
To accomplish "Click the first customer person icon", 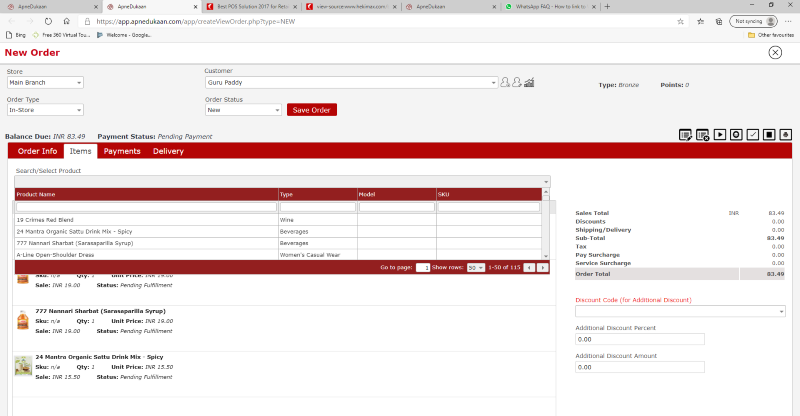I will click(x=505, y=83).
